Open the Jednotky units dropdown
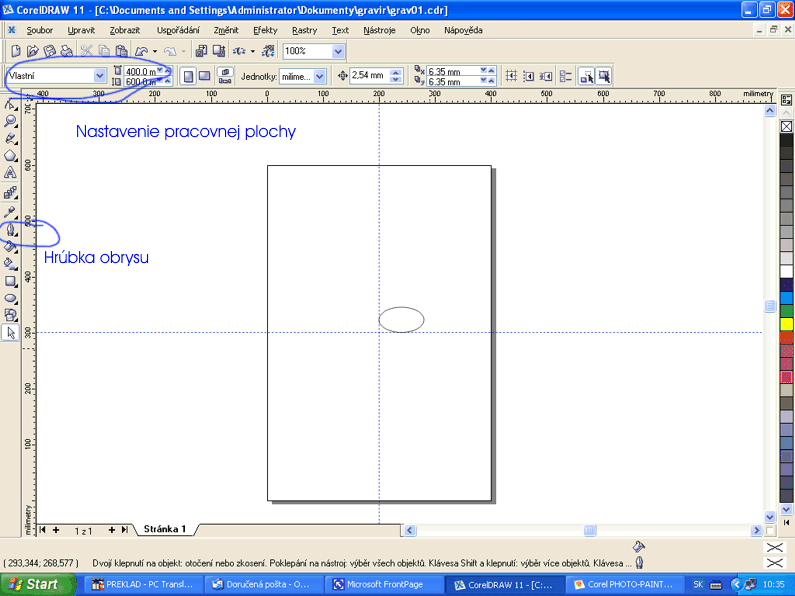795x596 pixels. pyautogui.click(x=319, y=77)
